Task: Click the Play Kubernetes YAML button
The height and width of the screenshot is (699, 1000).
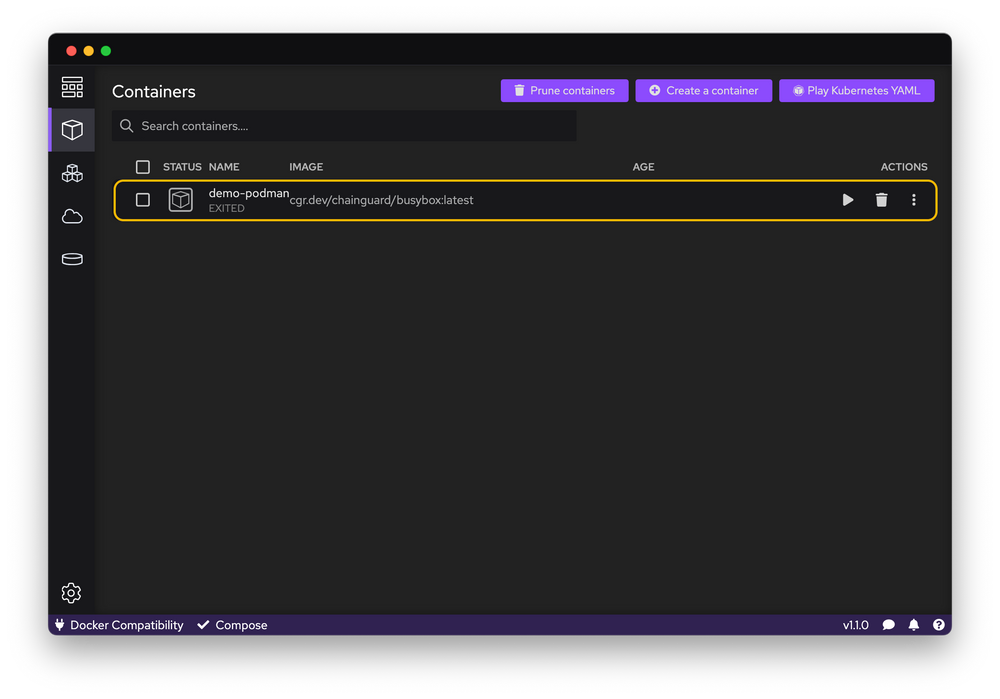Action: [856, 90]
